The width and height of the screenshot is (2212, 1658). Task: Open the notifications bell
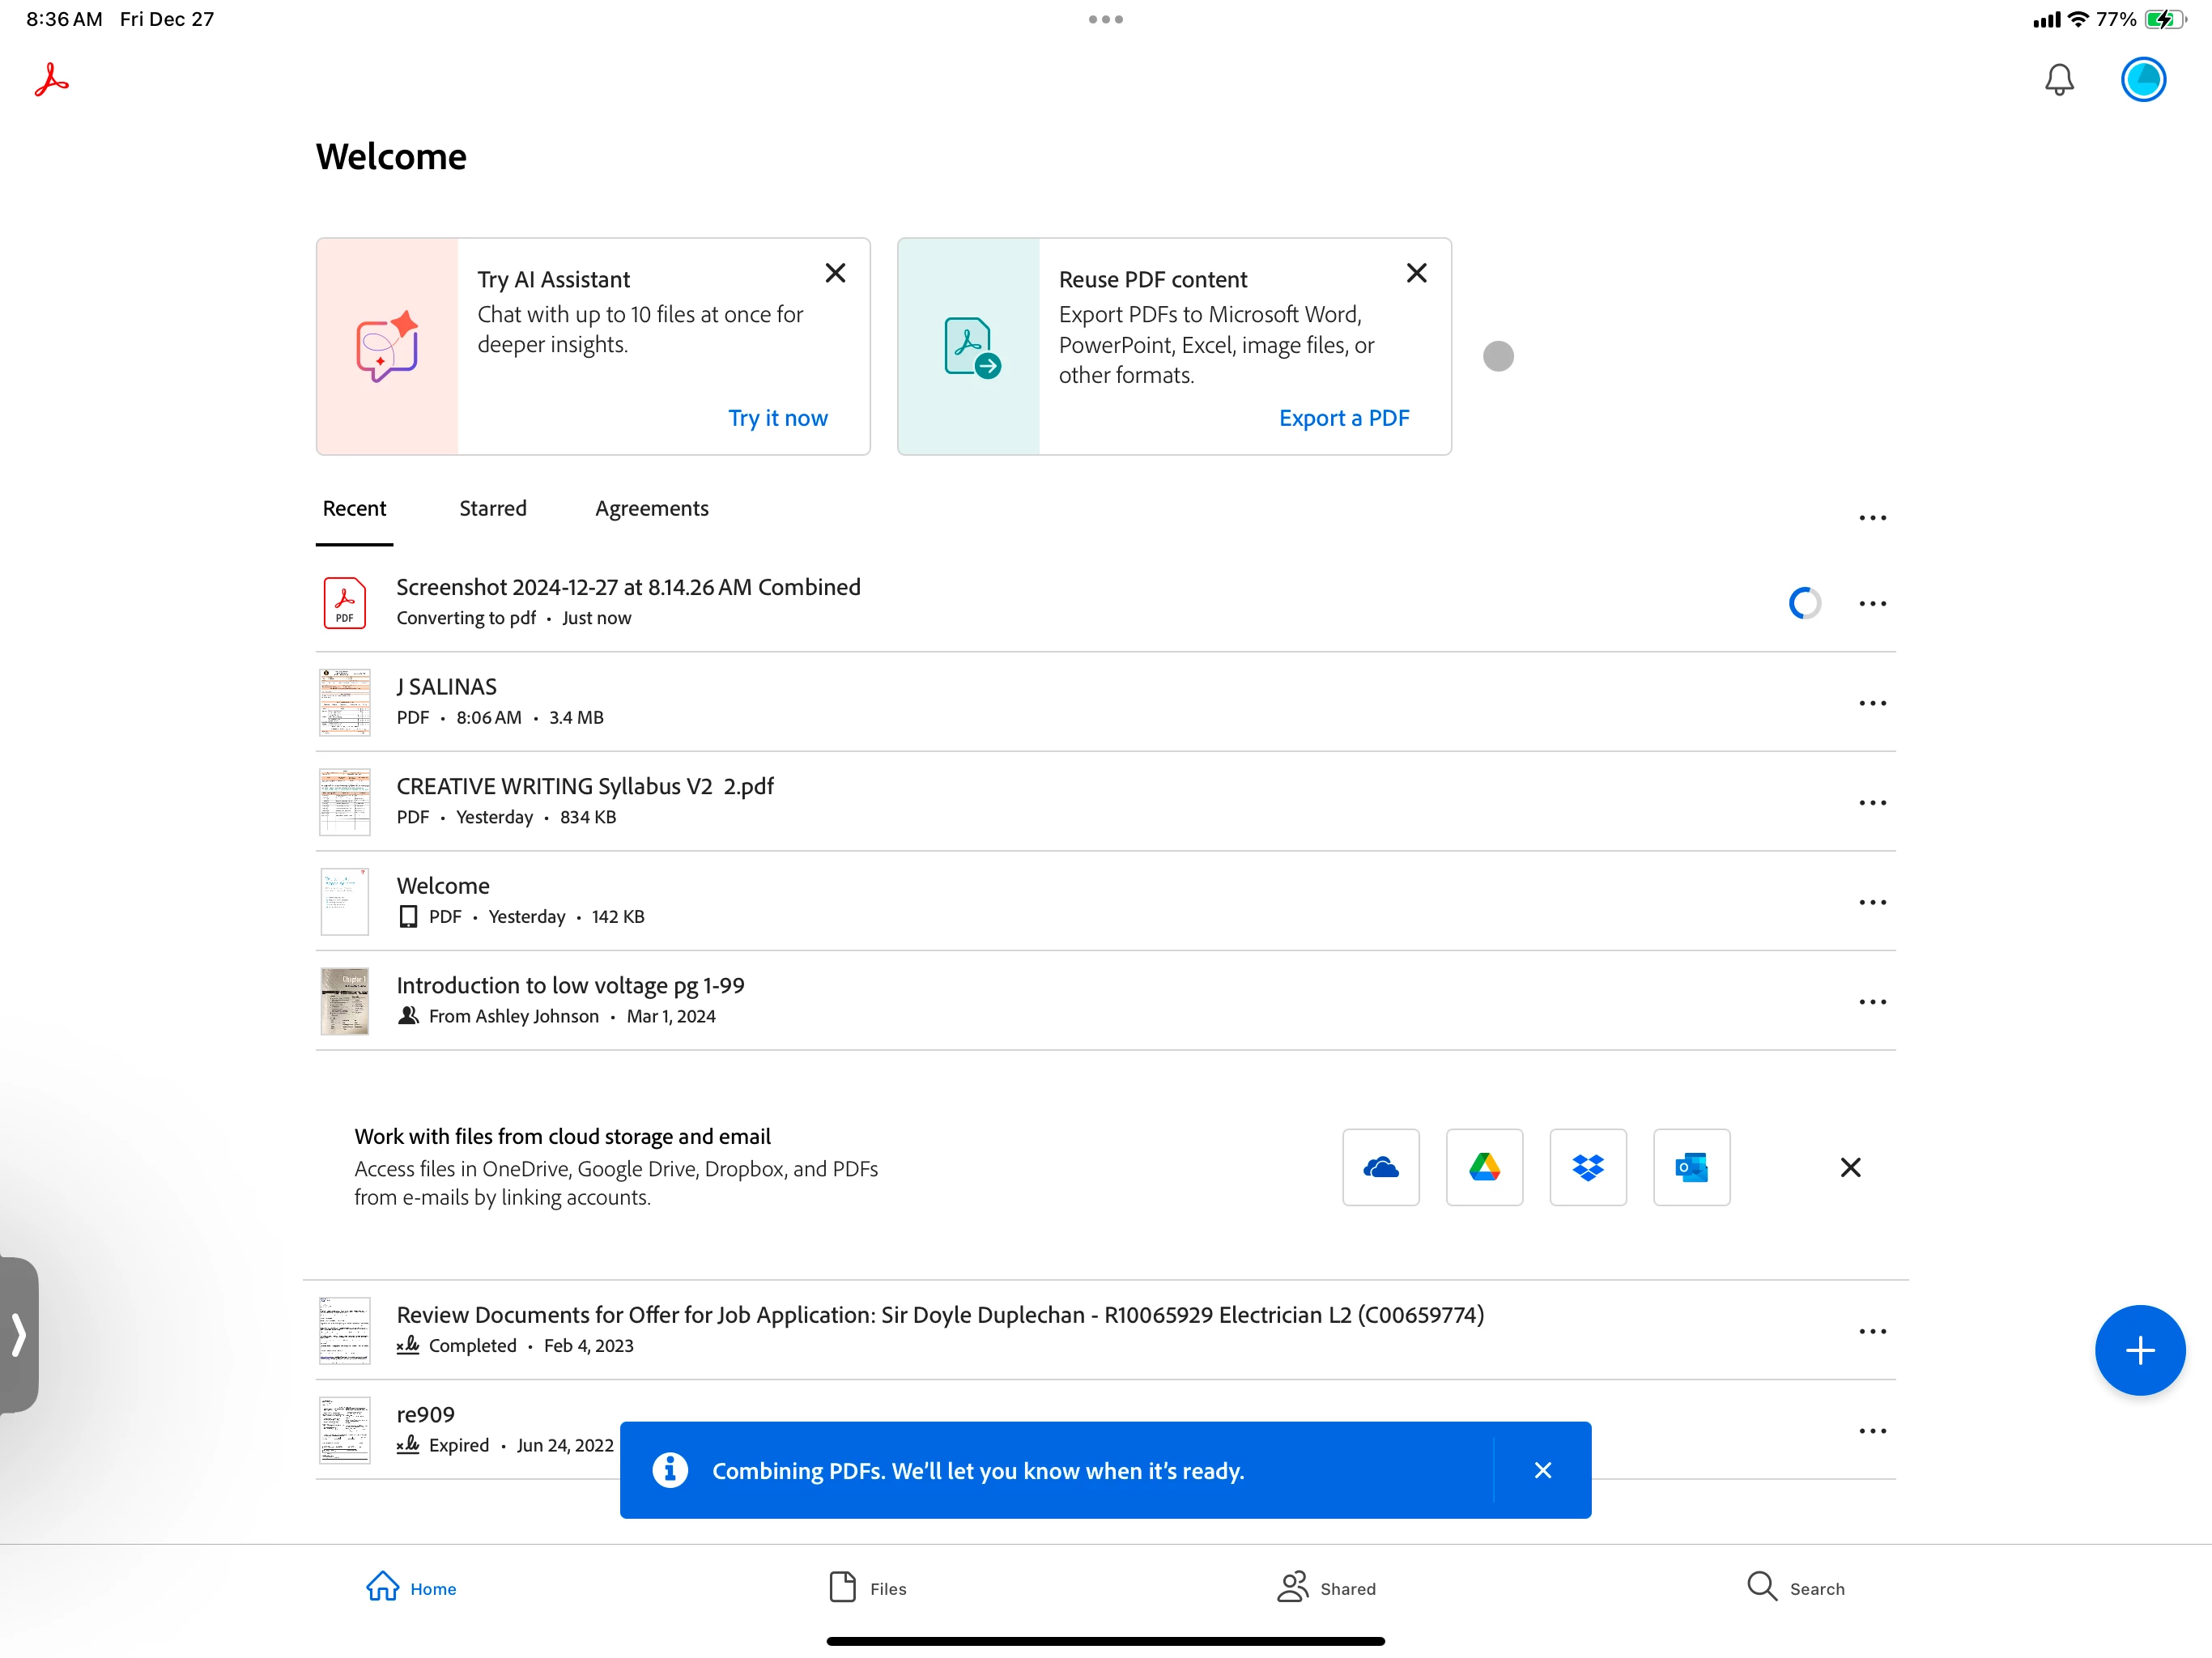click(x=2058, y=80)
